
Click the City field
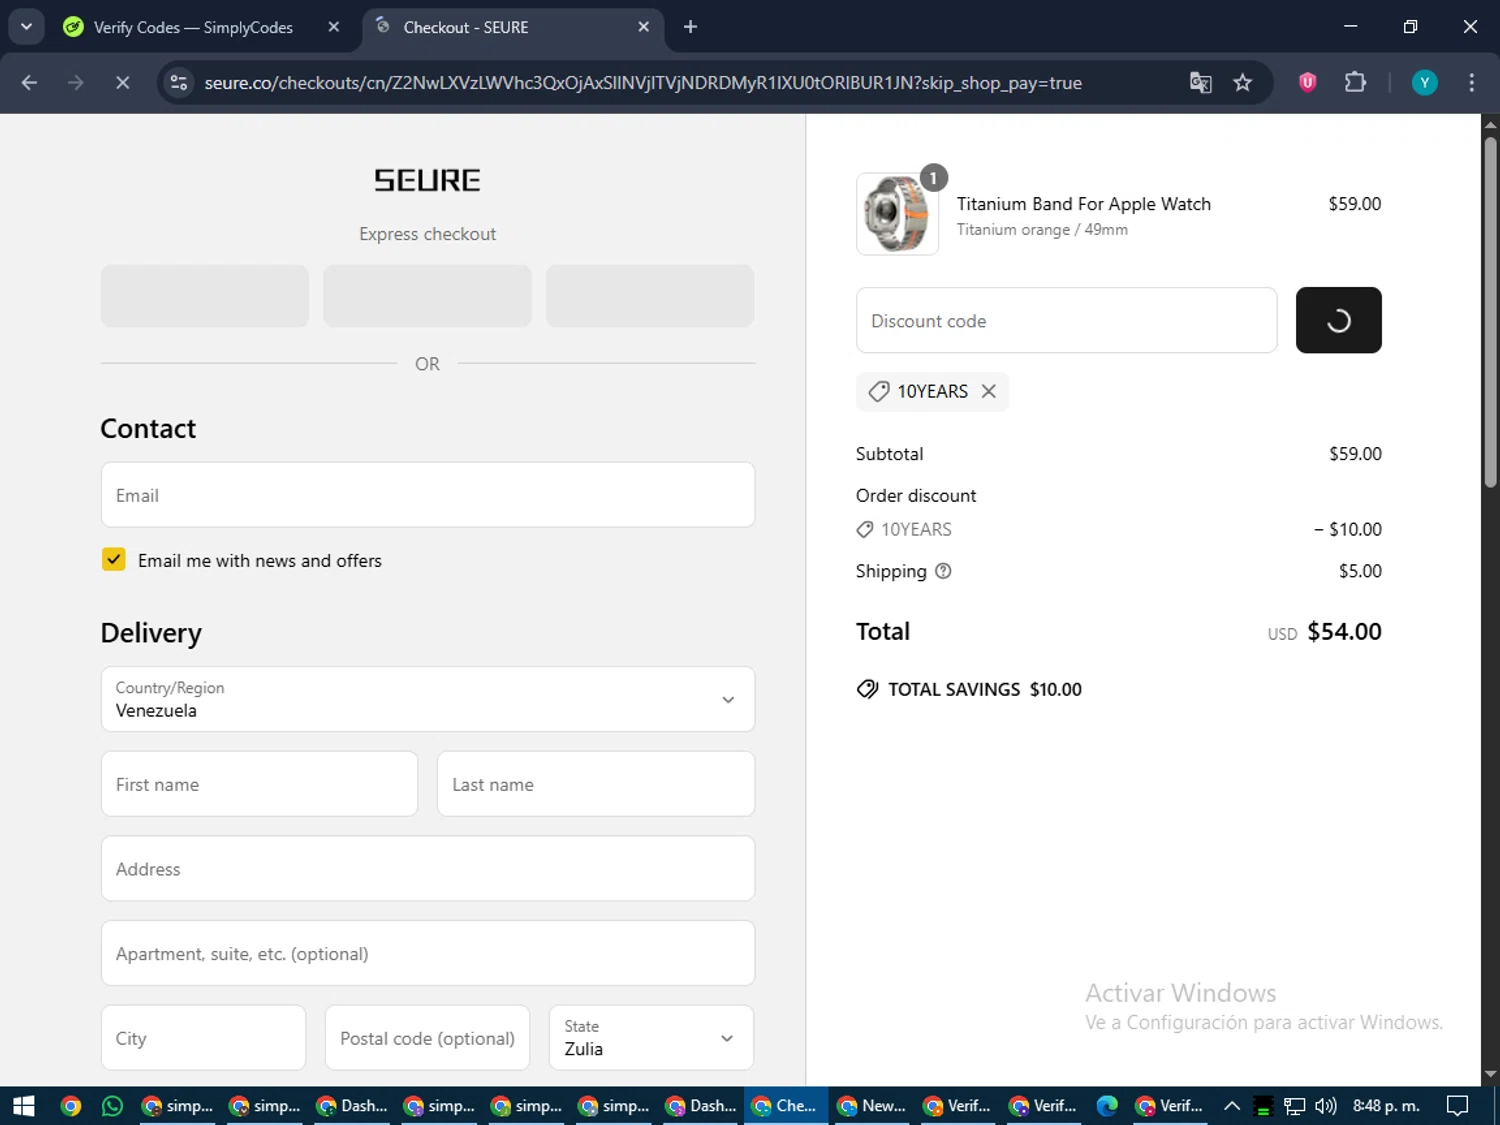(x=203, y=1038)
